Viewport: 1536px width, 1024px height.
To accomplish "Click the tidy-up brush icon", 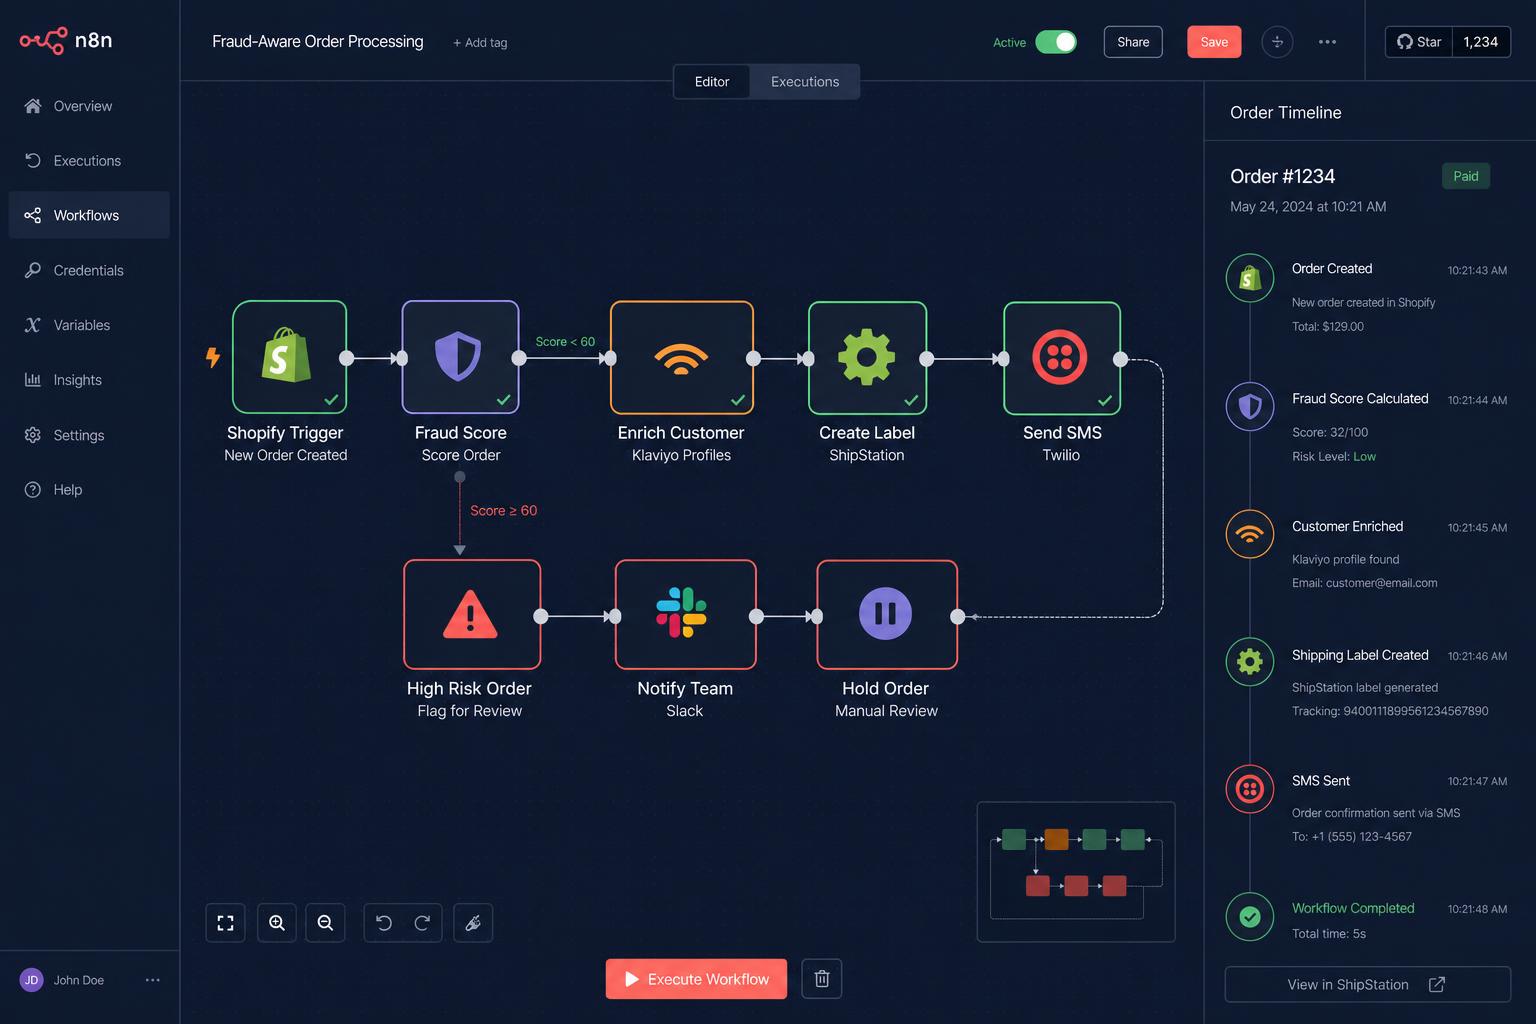I will point(473,923).
